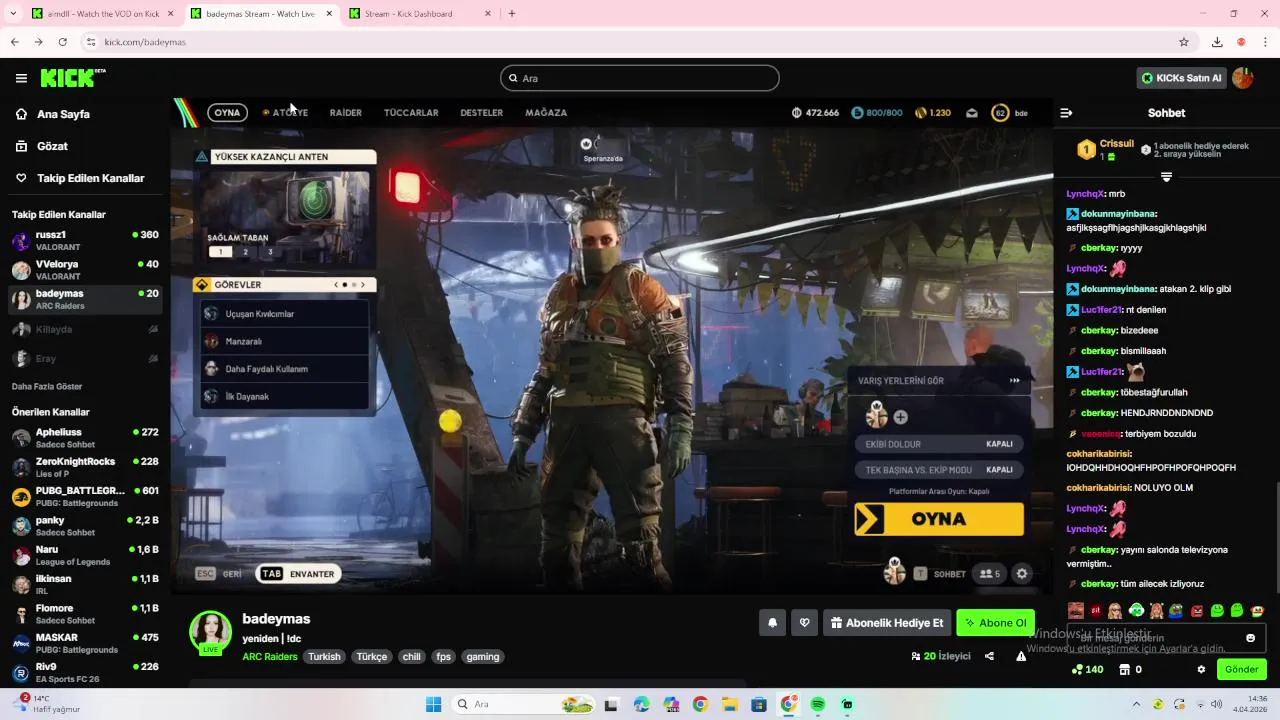
Task: Close the badeymas Stream browser tab
Action: (x=329, y=14)
